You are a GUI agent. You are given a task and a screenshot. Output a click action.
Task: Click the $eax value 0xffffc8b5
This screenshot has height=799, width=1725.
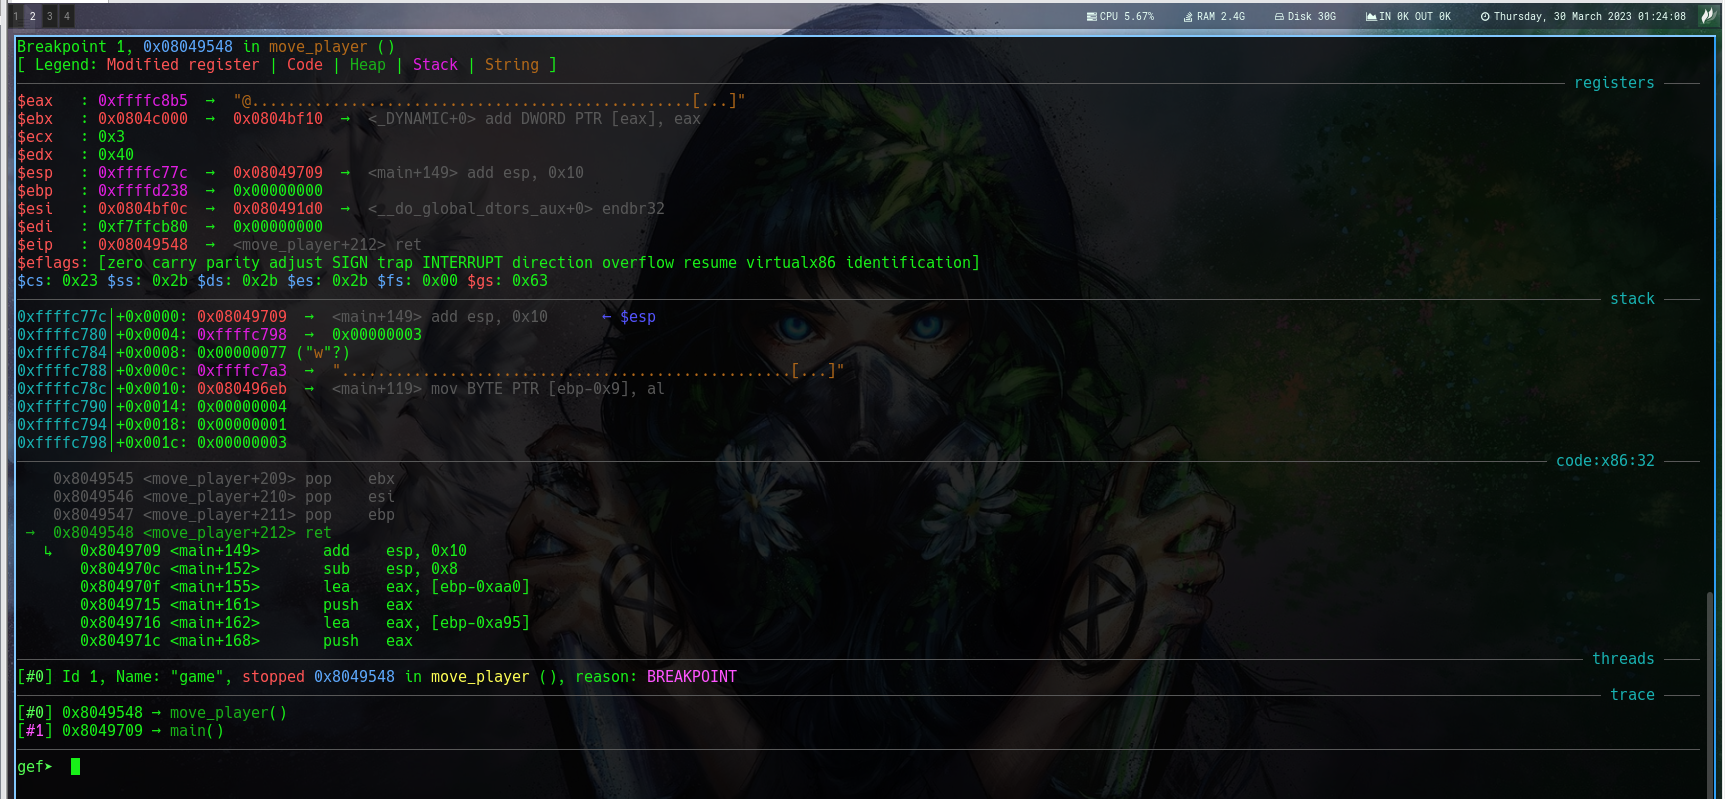[x=143, y=100]
